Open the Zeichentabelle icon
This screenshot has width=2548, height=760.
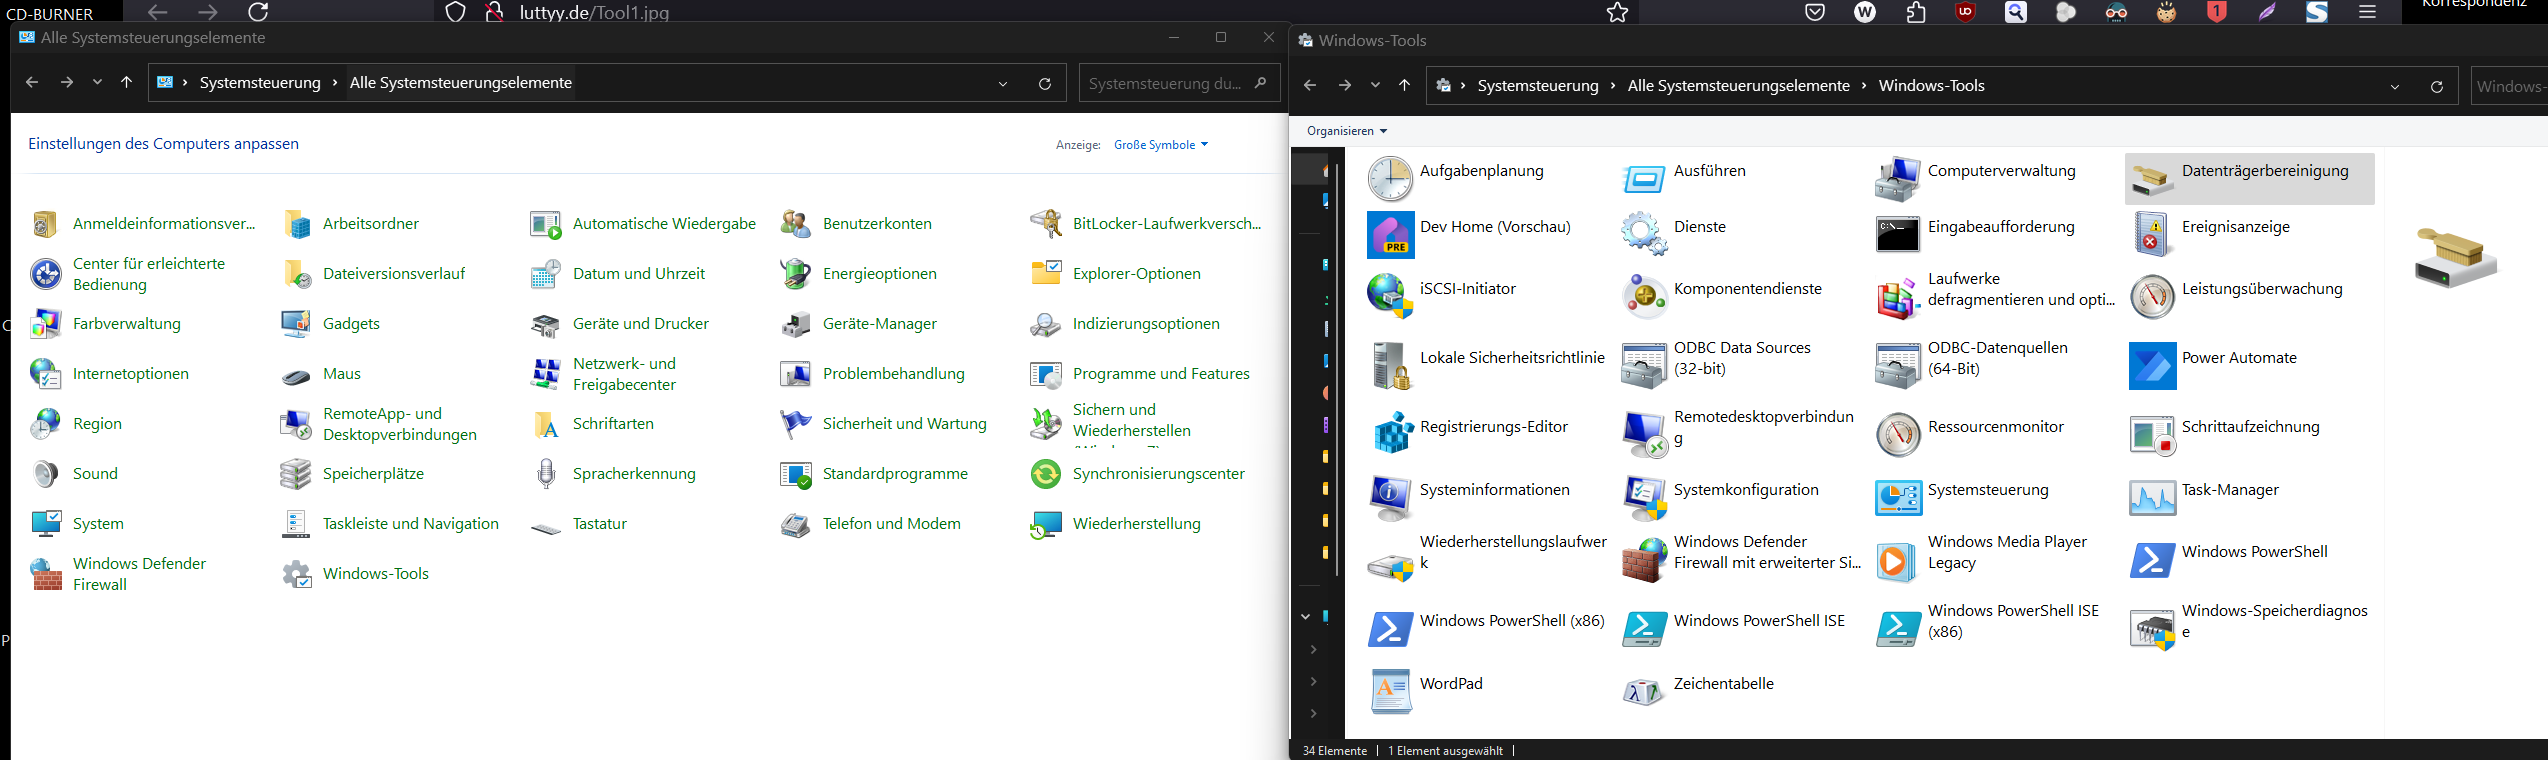coord(1644,692)
